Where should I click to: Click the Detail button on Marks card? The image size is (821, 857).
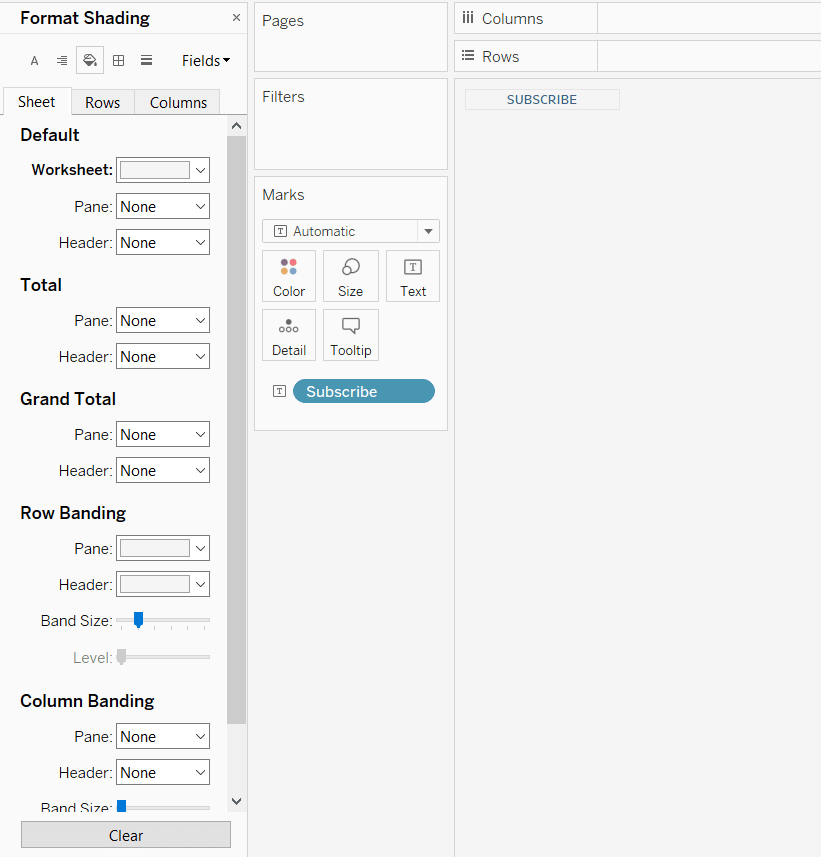coord(289,335)
